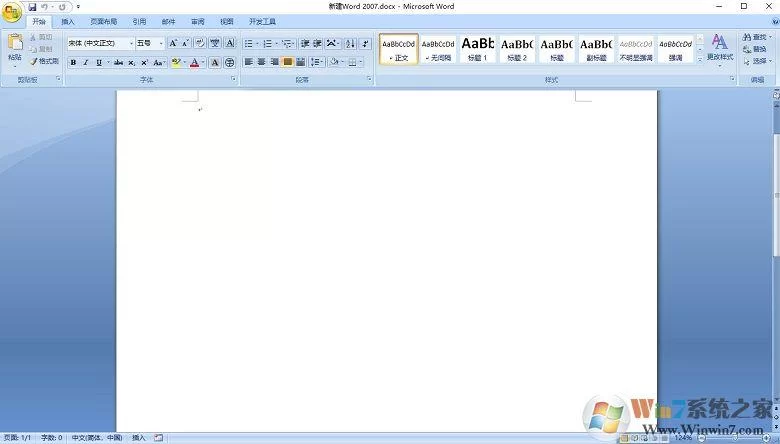The height and width of the screenshot is (444, 780).
Task: Toggle bold formatting
Action: [x=74, y=63]
